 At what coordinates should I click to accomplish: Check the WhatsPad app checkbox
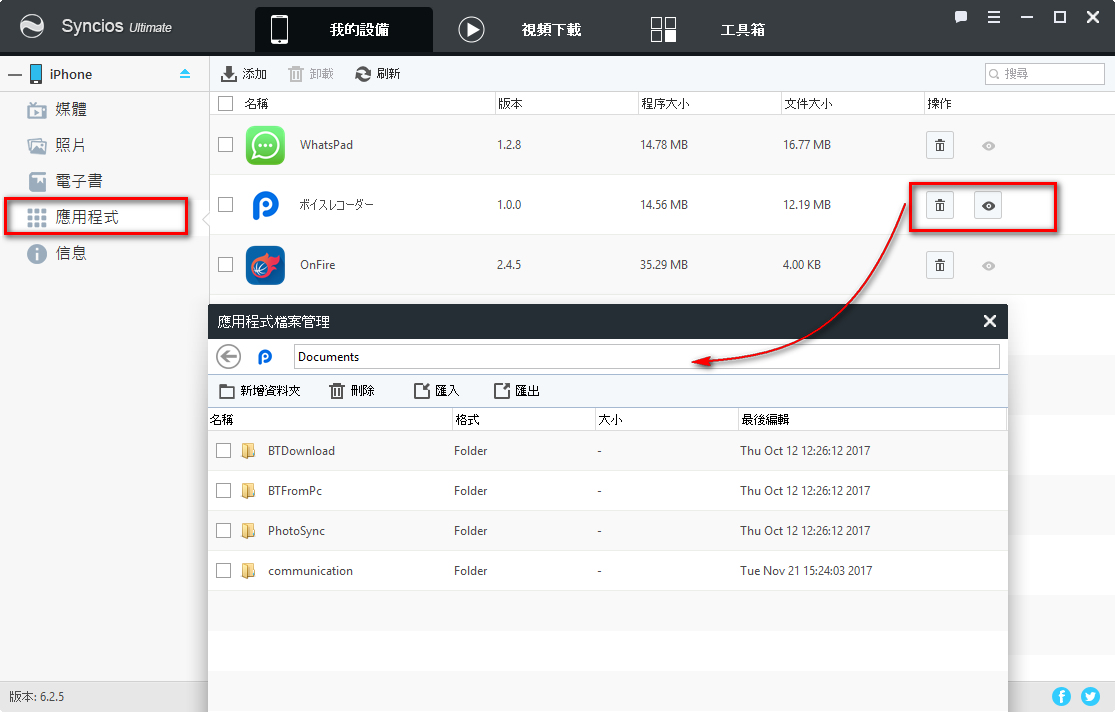click(x=226, y=145)
